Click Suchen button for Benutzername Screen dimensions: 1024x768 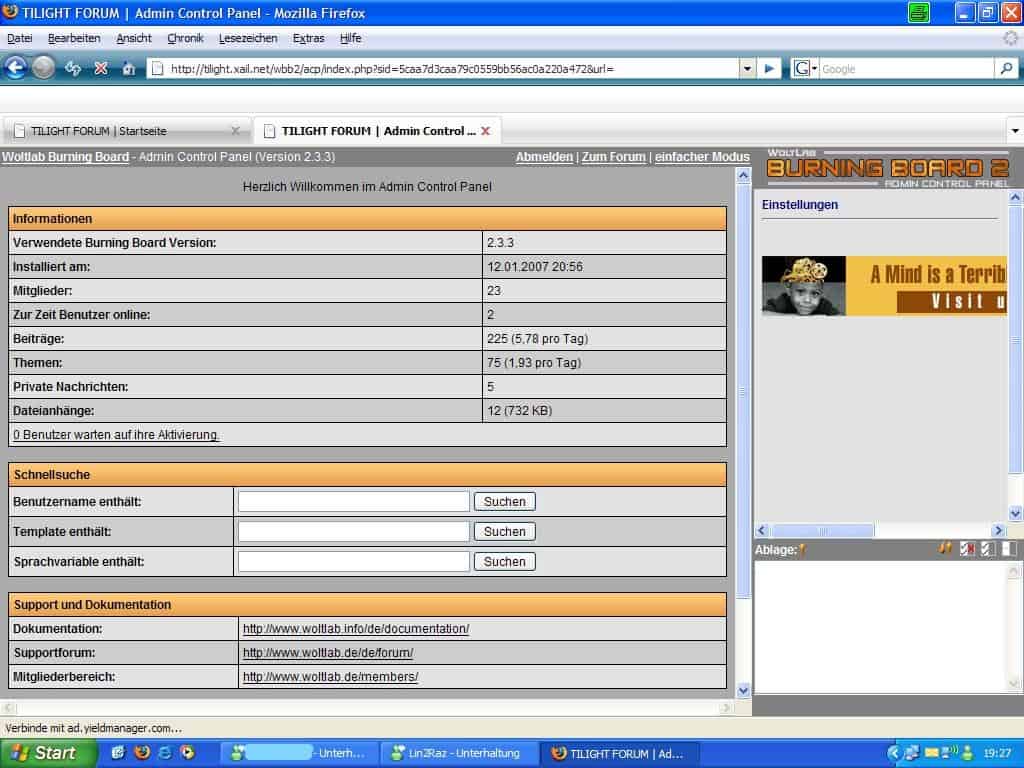[505, 502]
